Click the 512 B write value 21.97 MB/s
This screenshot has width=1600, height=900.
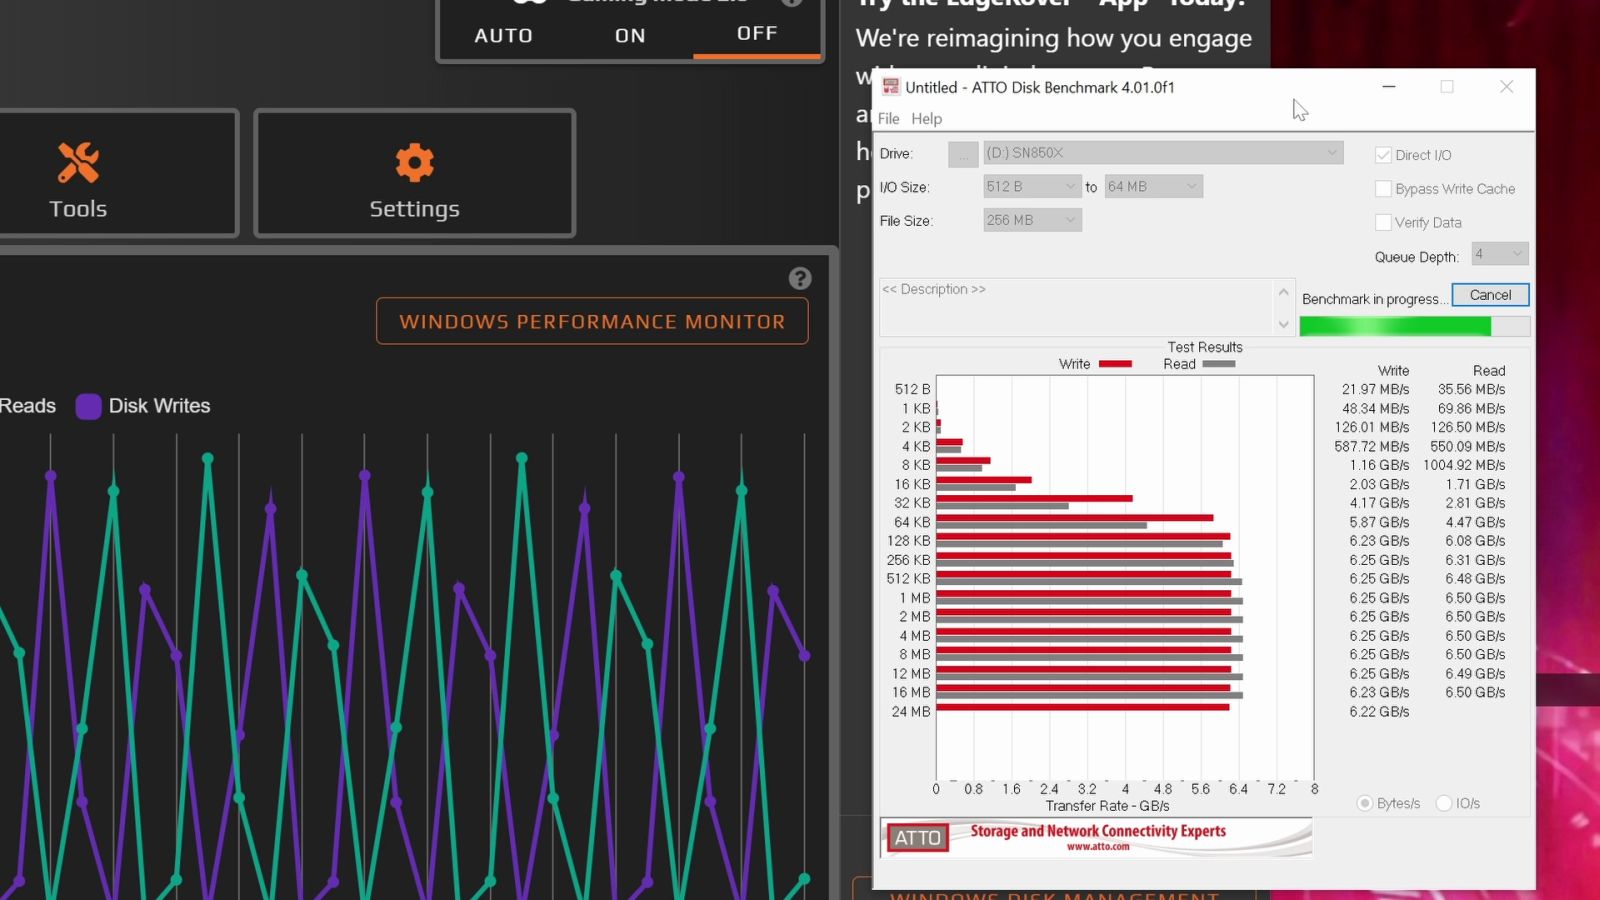pos(1375,390)
